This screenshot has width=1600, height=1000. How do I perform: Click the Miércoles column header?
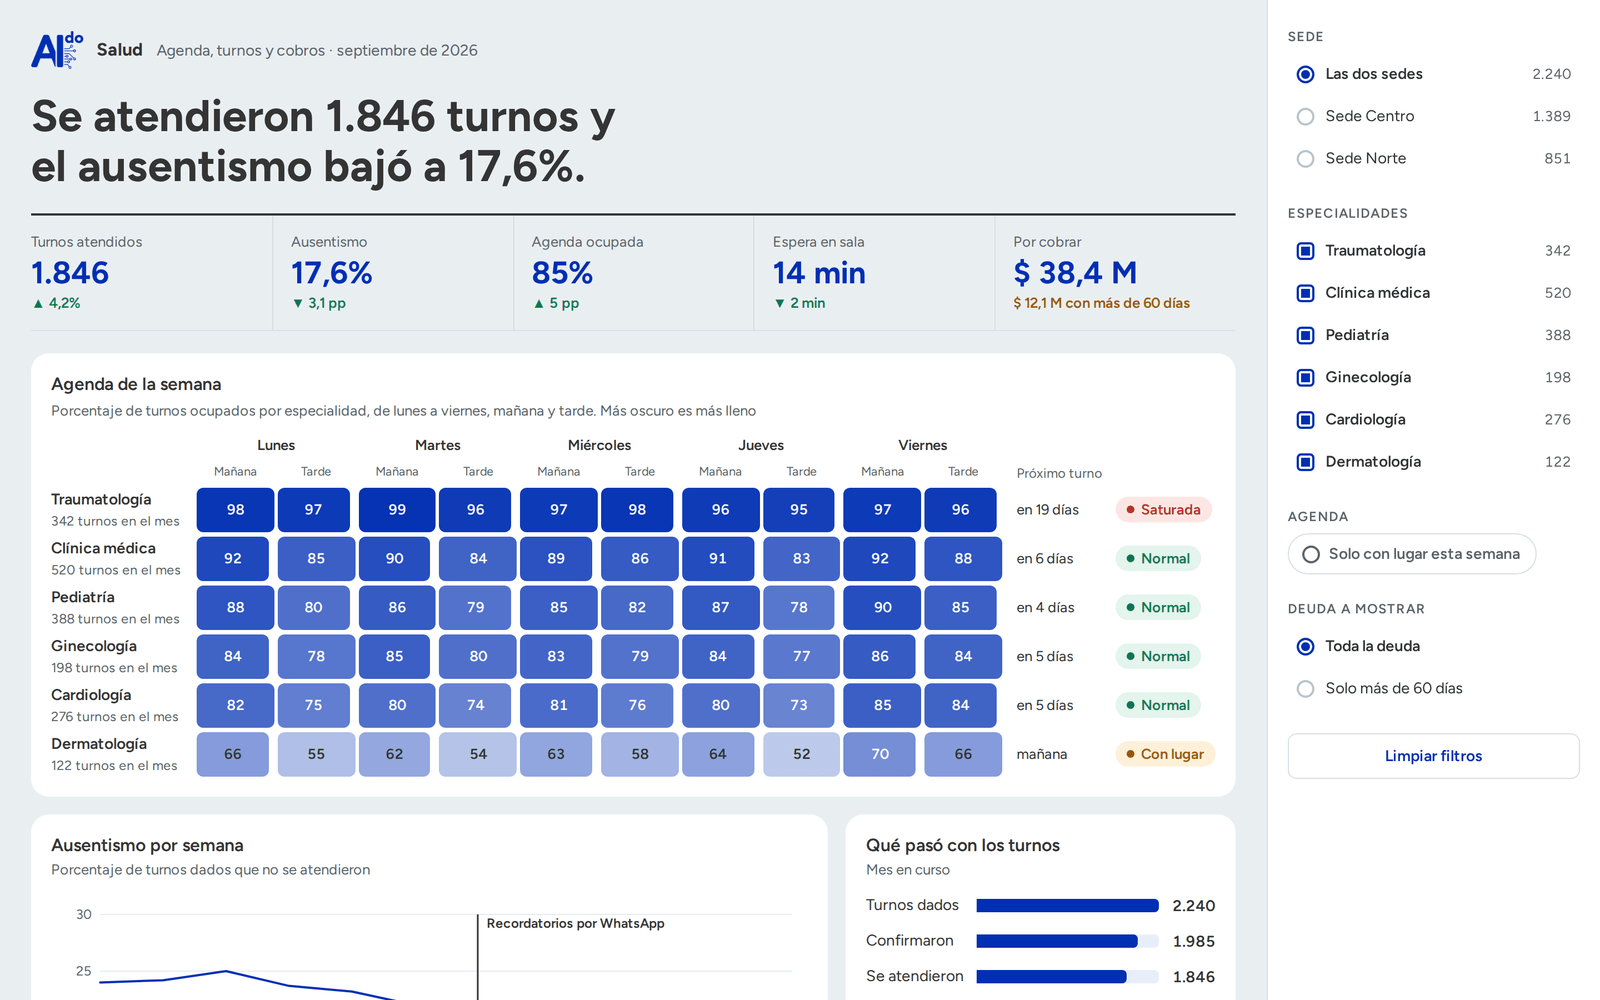pyautogui.click(x=599, y=445)
